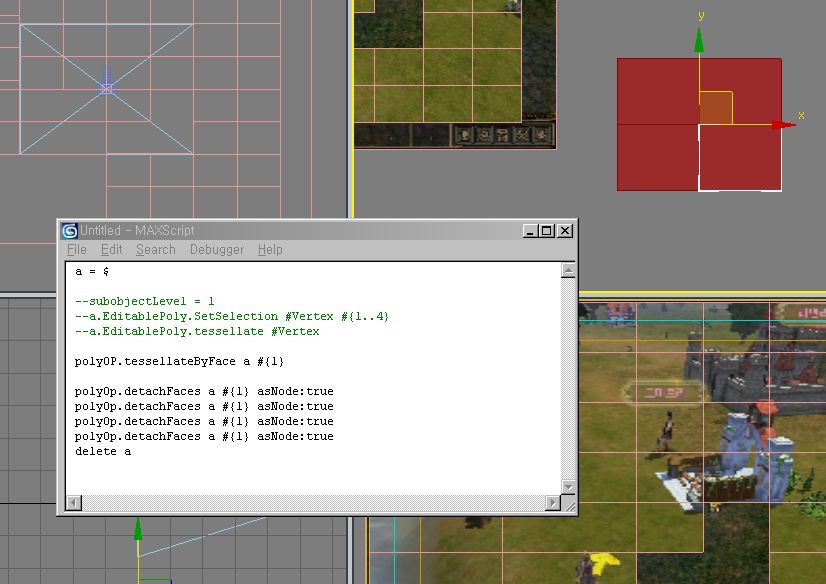Click the window resize grip corner
This screenshot has height=584, width=826.
(568, 504)
